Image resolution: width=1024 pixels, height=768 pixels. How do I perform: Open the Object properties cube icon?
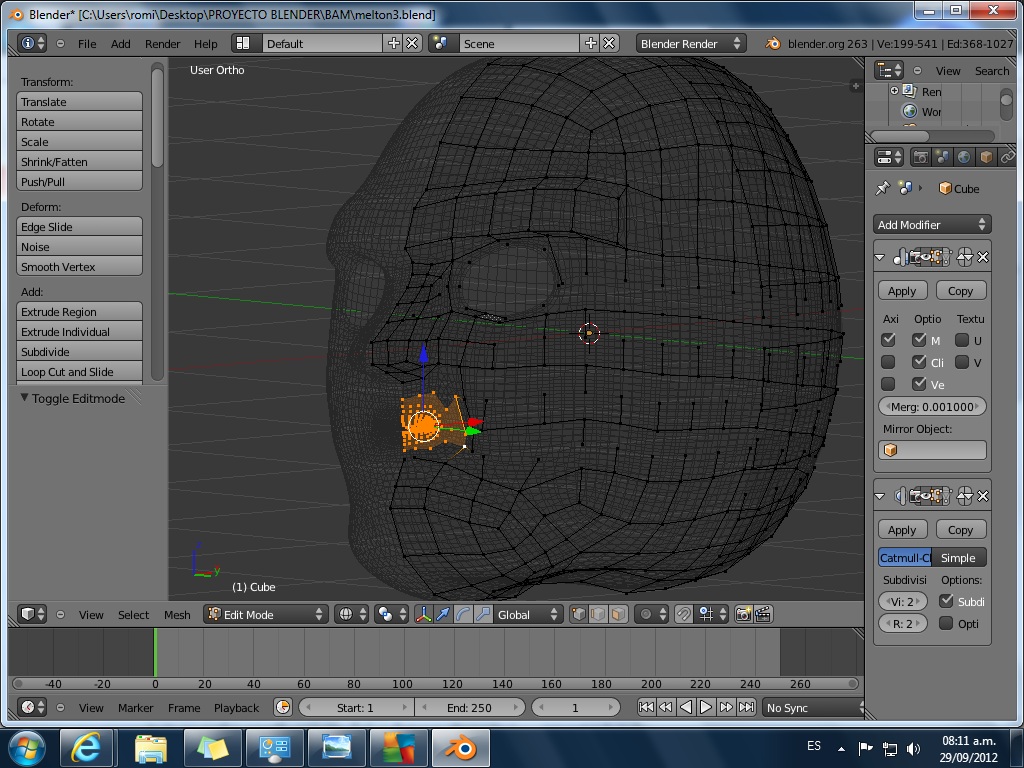click(986, 157)
